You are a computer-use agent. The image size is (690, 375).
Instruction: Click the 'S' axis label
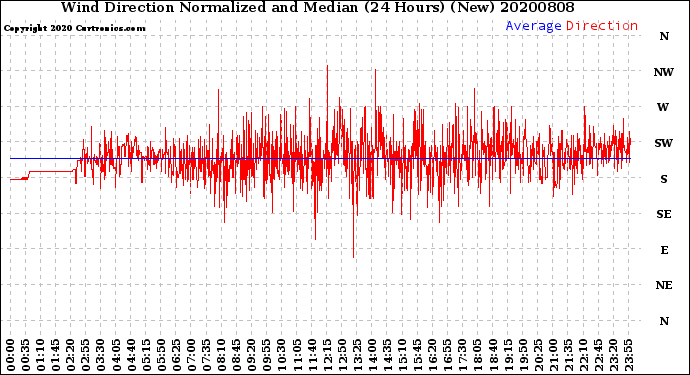click(664, 179)
